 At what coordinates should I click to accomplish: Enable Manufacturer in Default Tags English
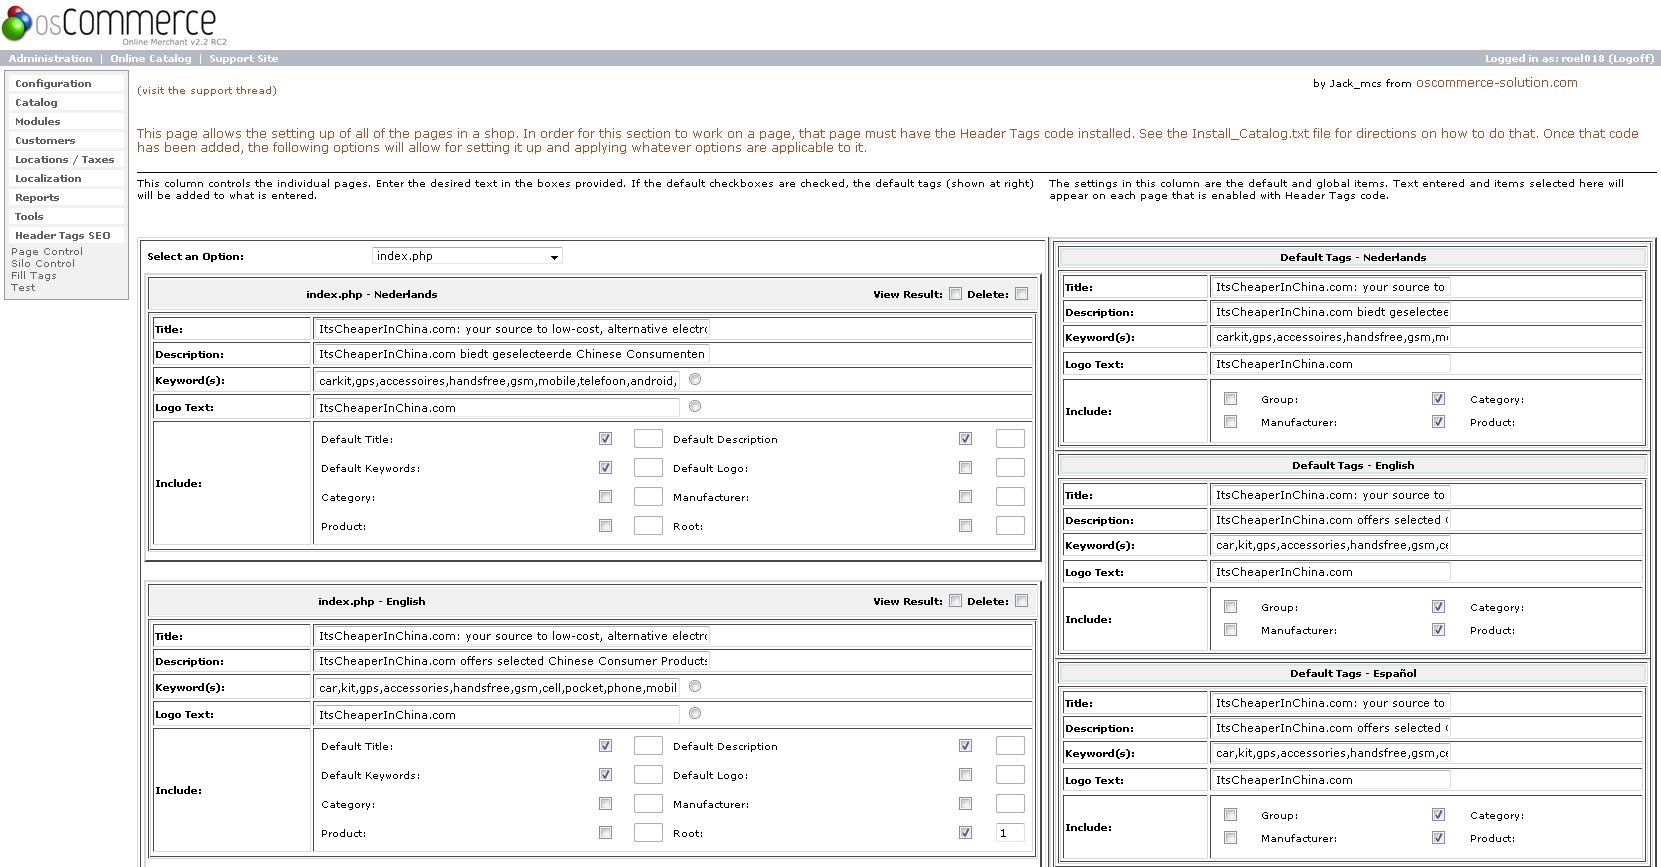tap(1231, 630)
